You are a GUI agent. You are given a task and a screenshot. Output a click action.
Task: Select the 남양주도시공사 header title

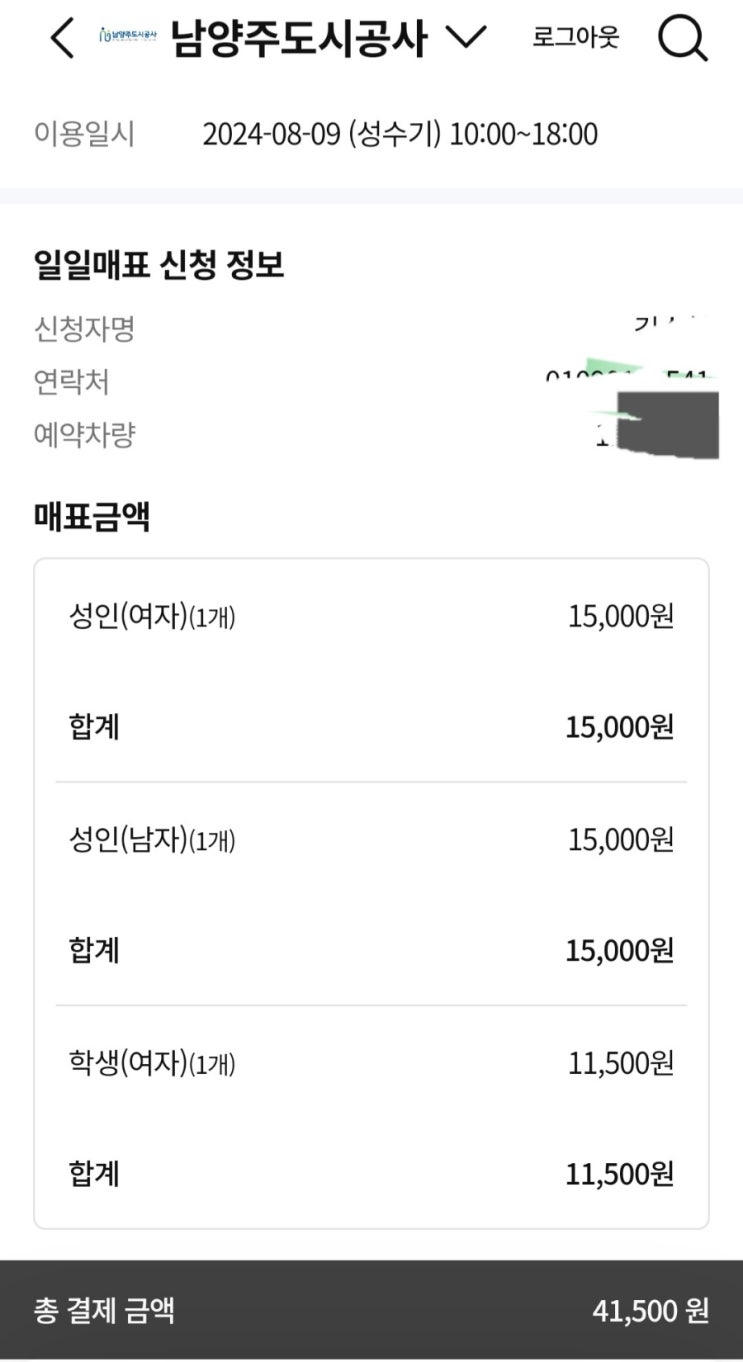(x=299, y=39)
